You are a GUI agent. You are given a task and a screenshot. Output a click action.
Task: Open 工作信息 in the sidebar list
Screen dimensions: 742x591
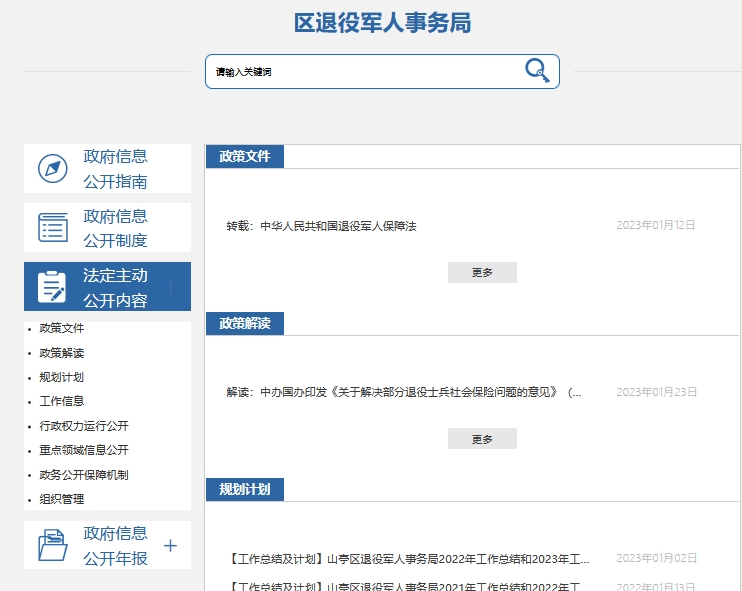click(x=62, y=401)
